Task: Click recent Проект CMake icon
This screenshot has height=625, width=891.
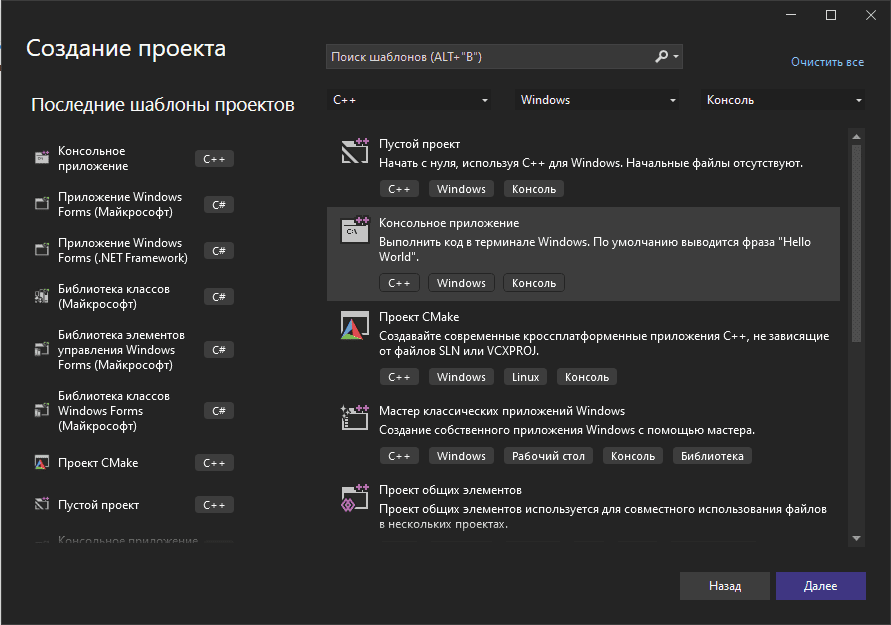Action: (x=41, y=462)
